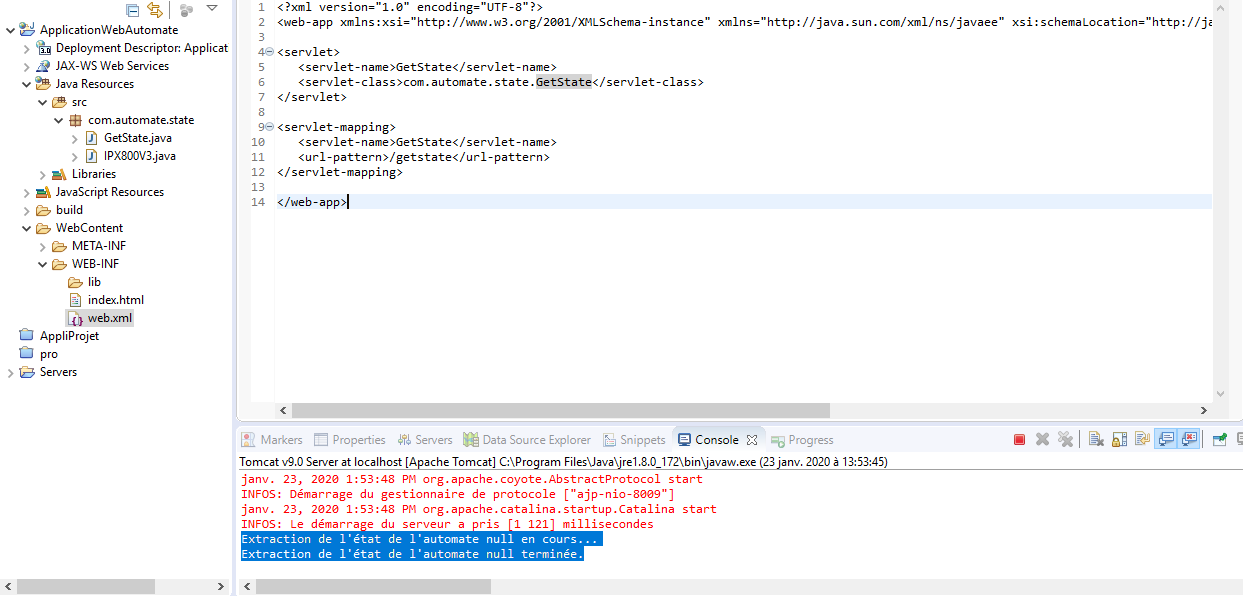Toggle Word Wrap in Console

(1142, 439)
